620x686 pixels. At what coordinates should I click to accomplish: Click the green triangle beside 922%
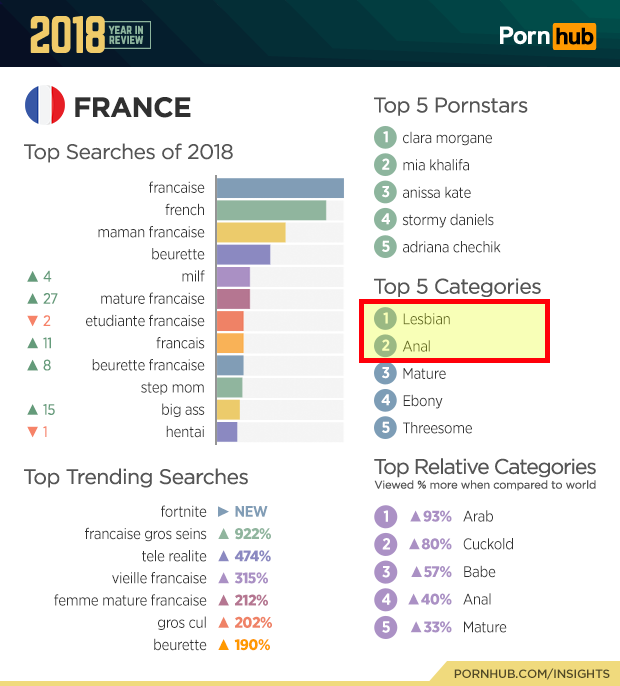coord(223,534)
